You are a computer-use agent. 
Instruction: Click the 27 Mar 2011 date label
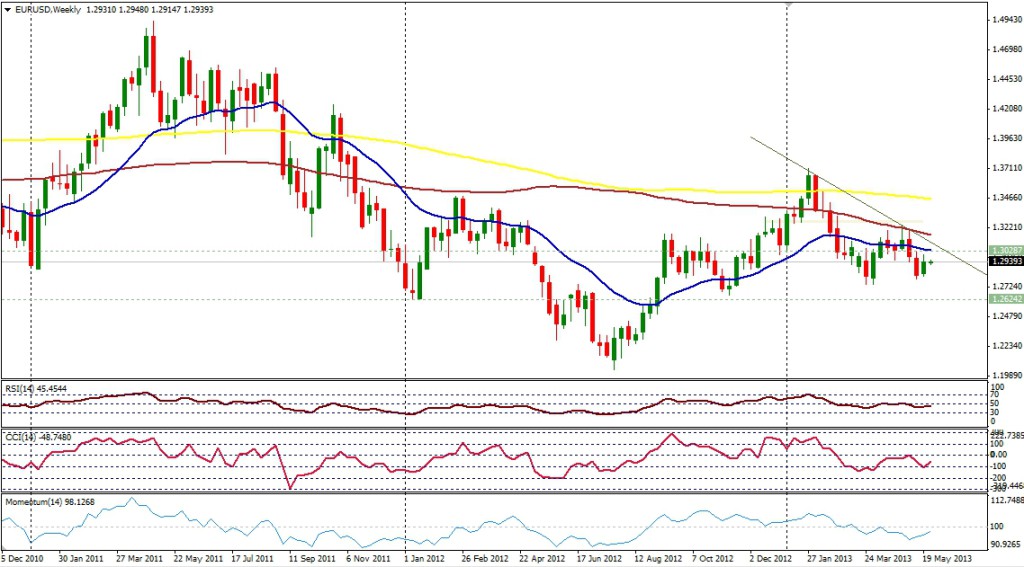138,558
